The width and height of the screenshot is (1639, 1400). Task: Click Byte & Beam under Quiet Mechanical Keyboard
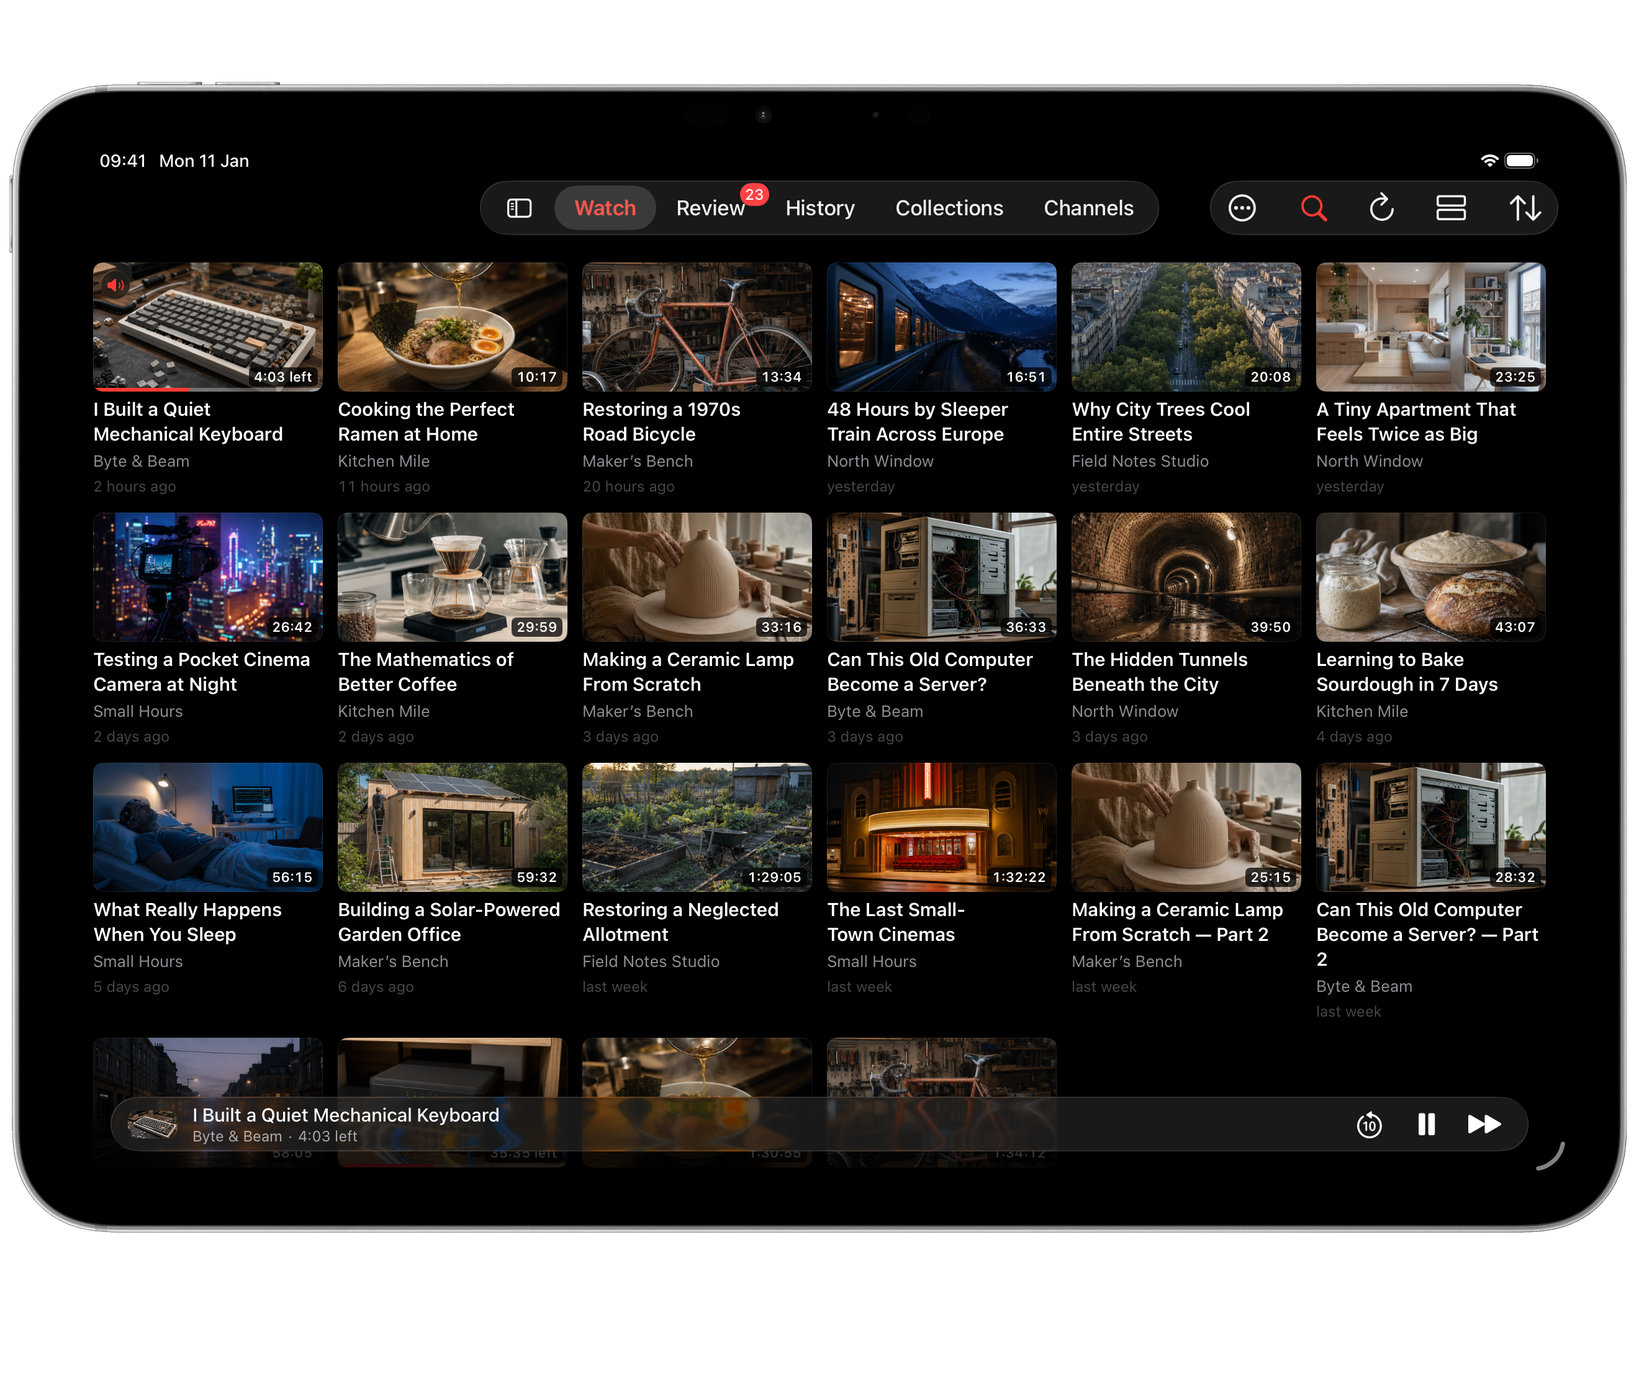pos(141,461)
